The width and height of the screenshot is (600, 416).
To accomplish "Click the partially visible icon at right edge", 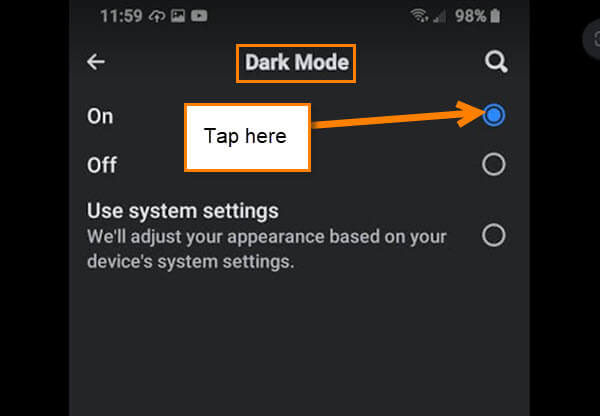I will (x=592, y=39).
